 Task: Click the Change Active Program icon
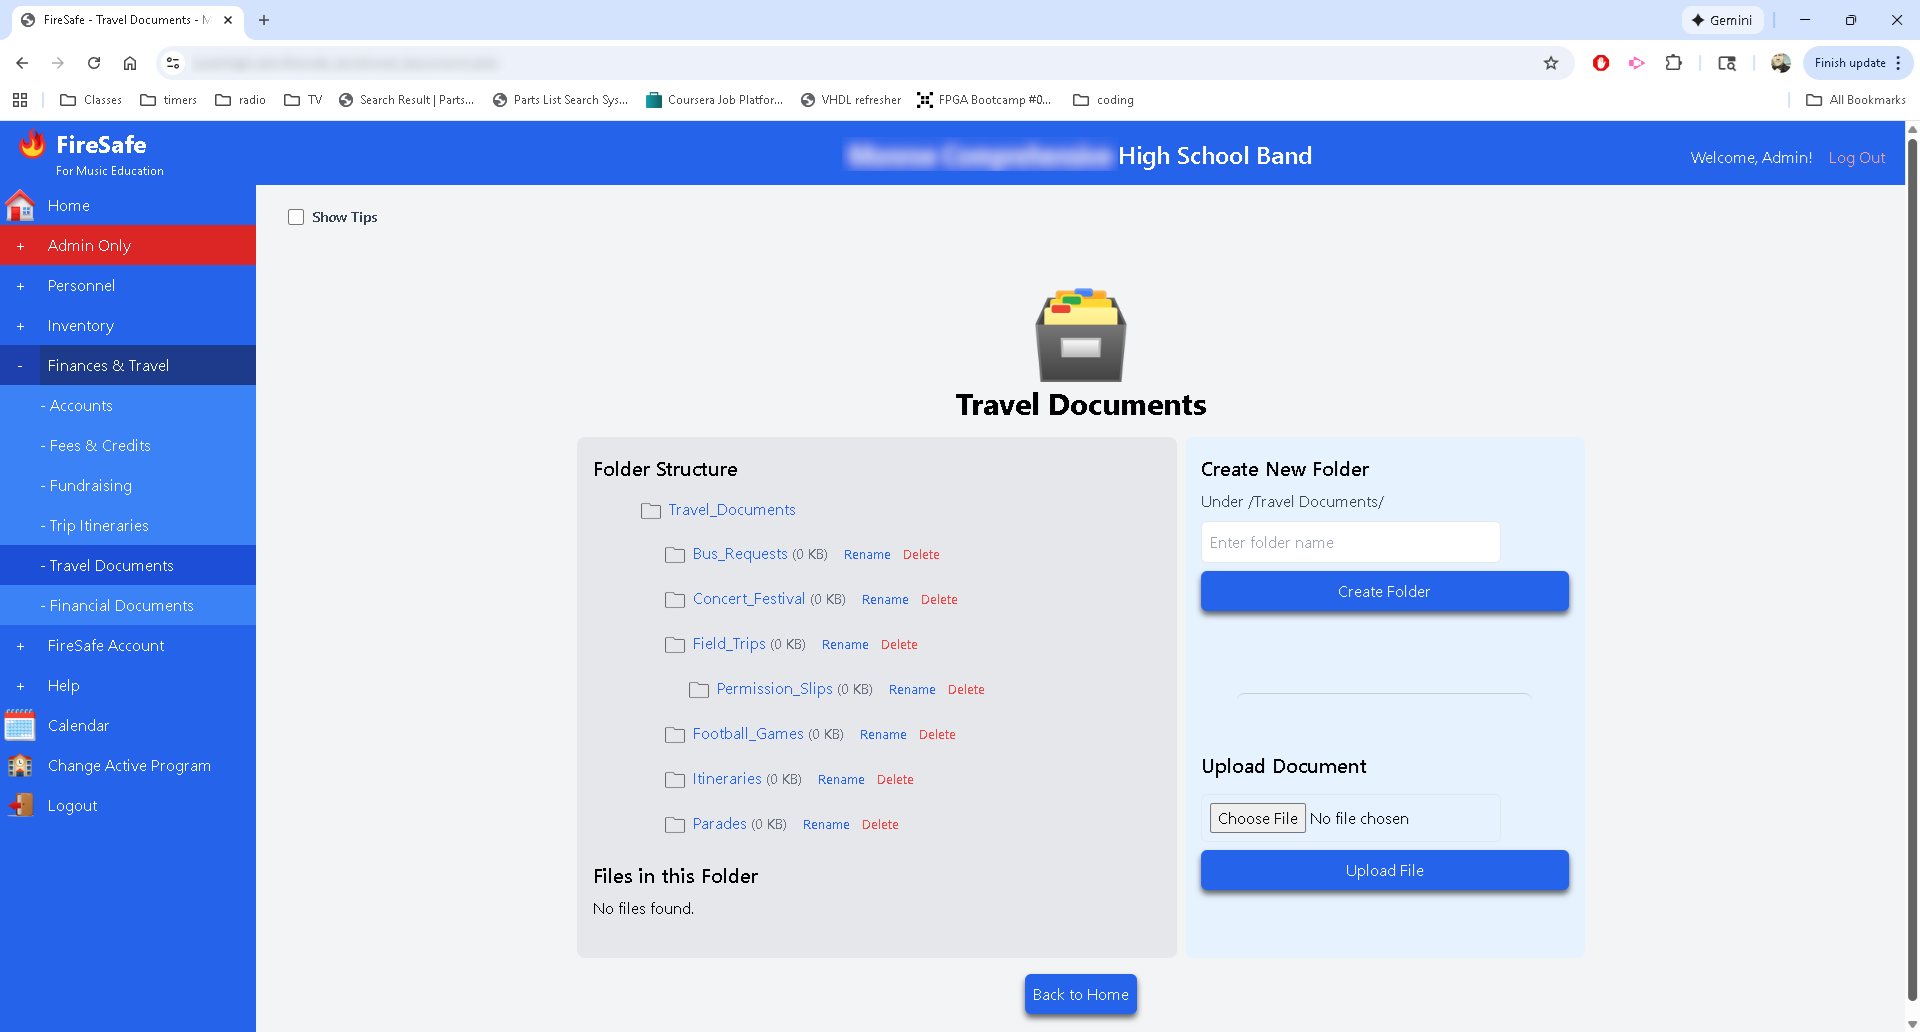tap(20, 765)
